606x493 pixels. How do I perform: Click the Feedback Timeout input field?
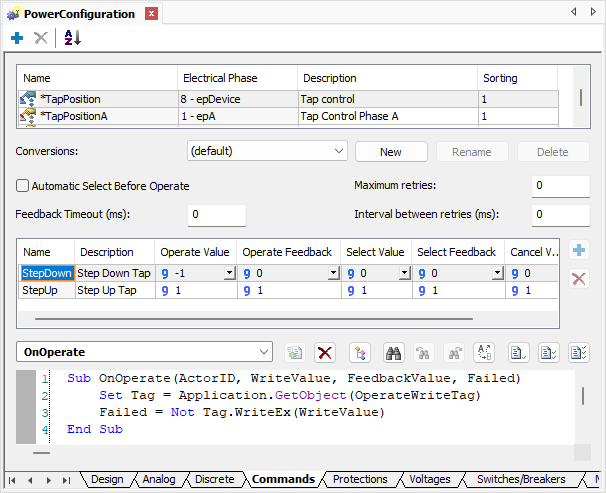coord(216,215)
